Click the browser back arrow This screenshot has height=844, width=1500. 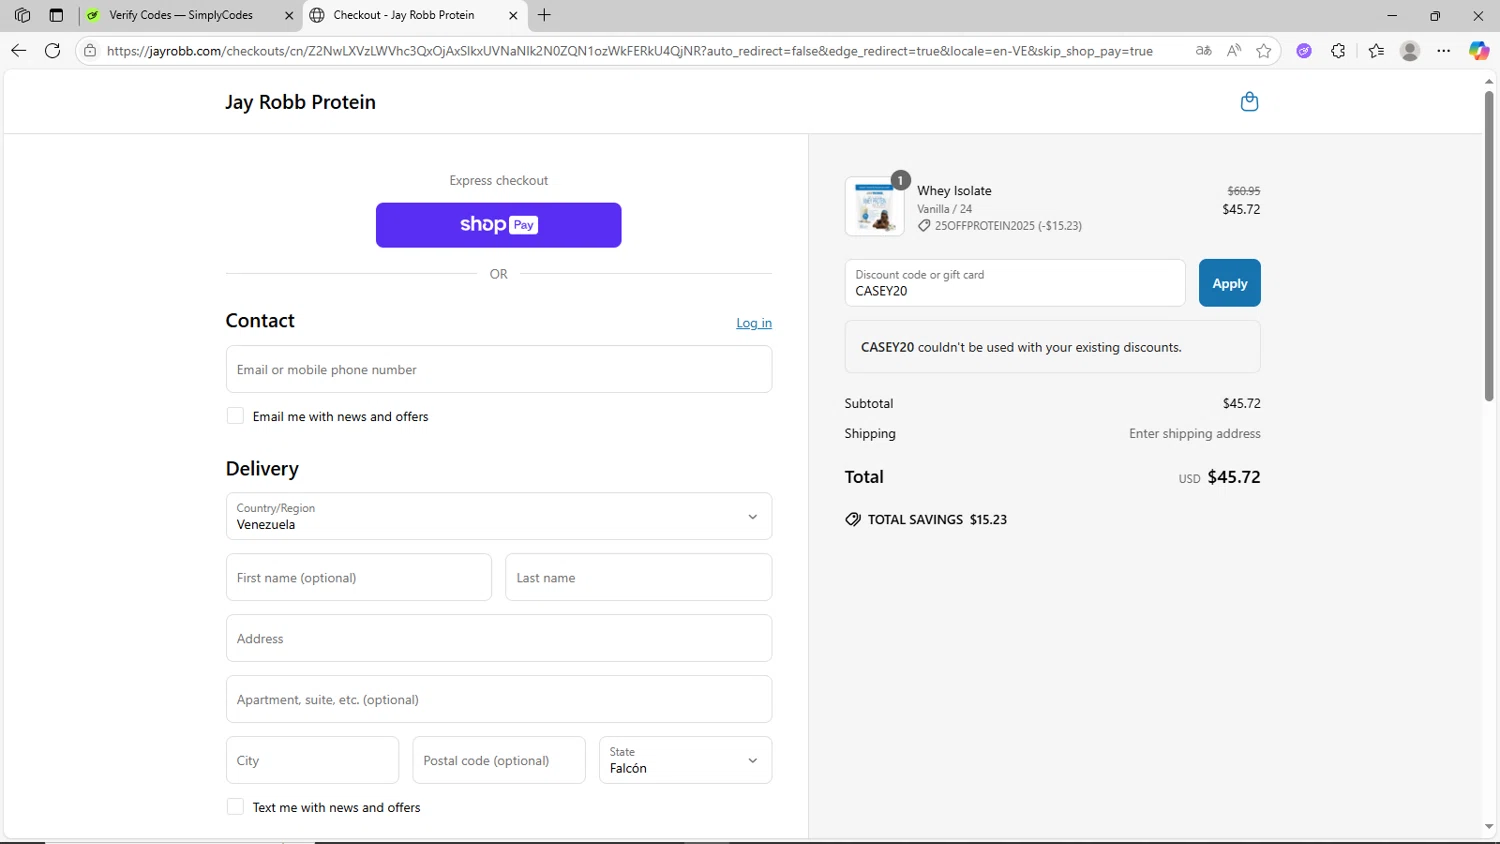tap(18, 51)
